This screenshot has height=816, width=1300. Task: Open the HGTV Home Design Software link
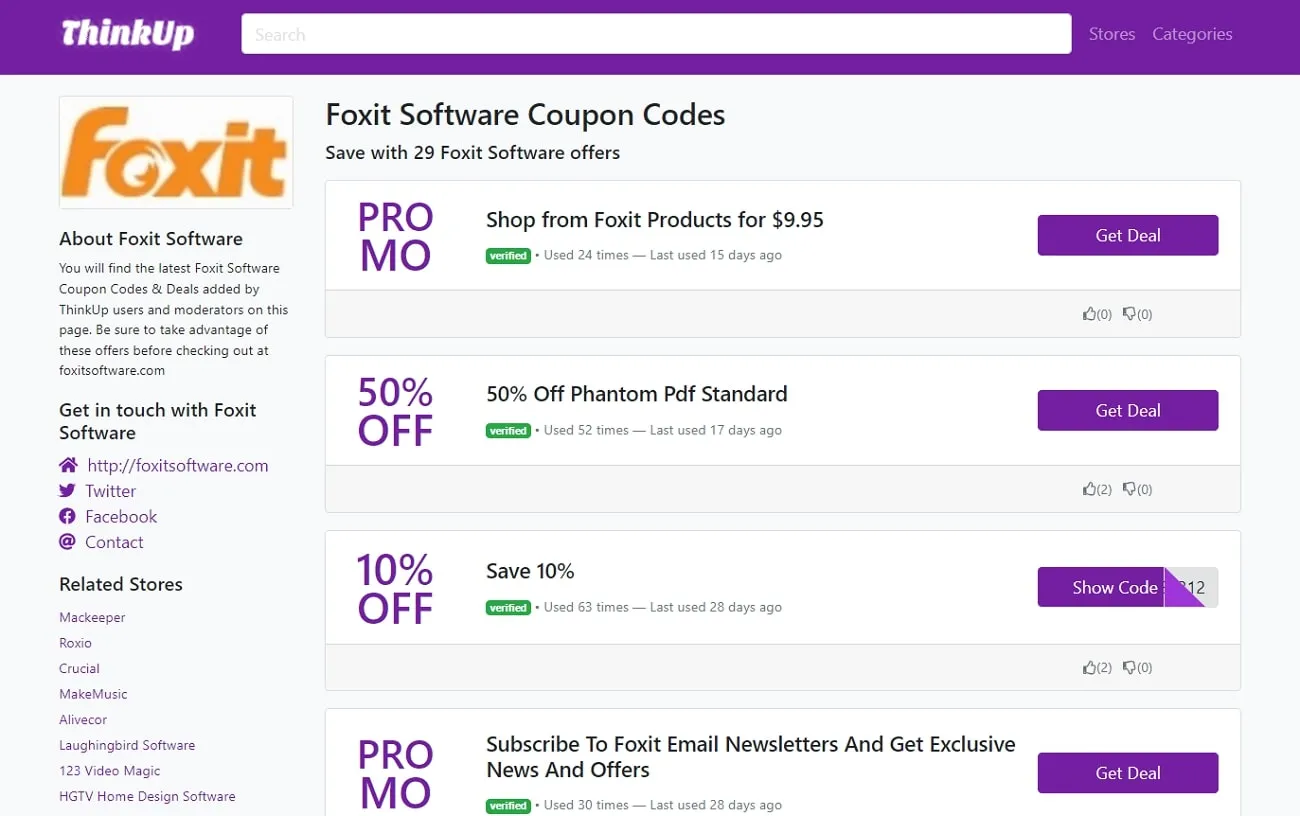click(x=147, y=796)
